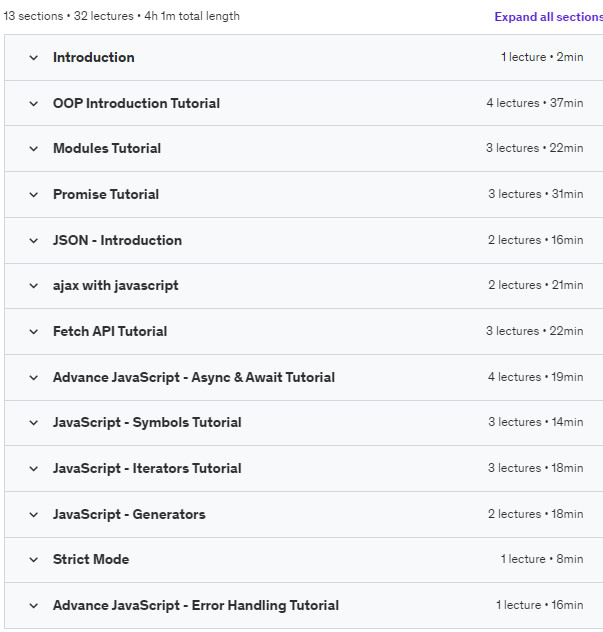Open Advance JavaScript - Async & Await Tutorial title
This screenshot has height=632, width=603.
(194, 377)
